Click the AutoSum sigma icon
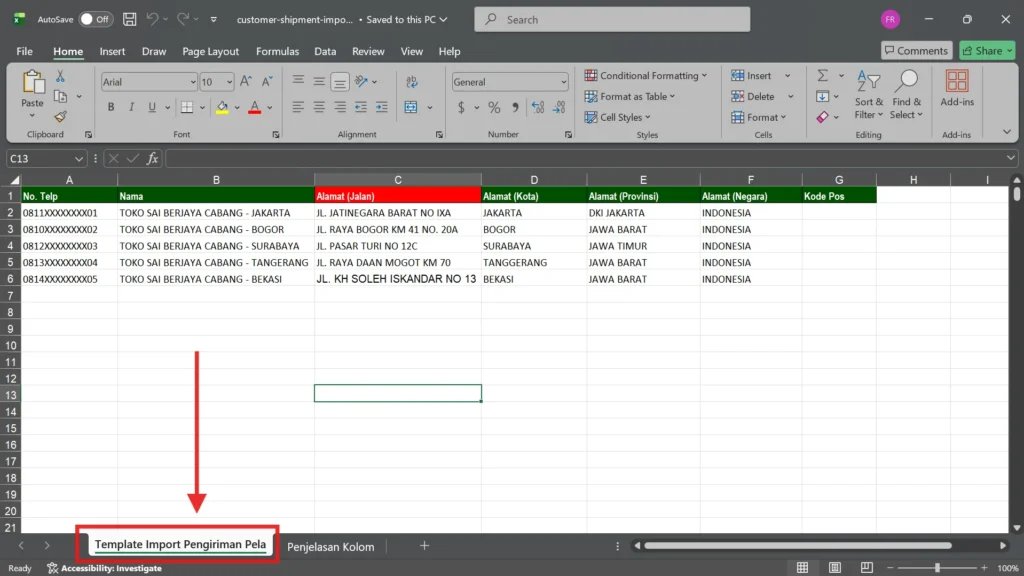Image resolution: width=1024 pixels, height=576 pixels. tap(823, 76)
